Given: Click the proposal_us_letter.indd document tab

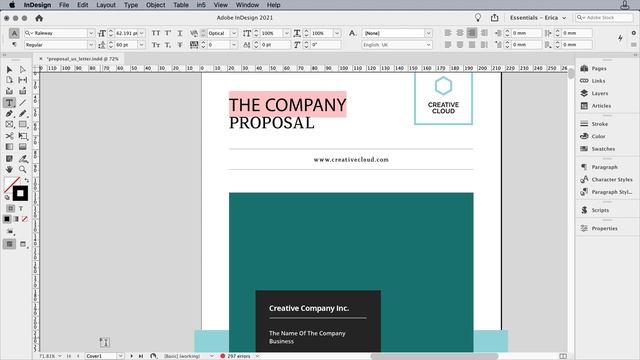Looking at the screenshot, I should (82, 59).
